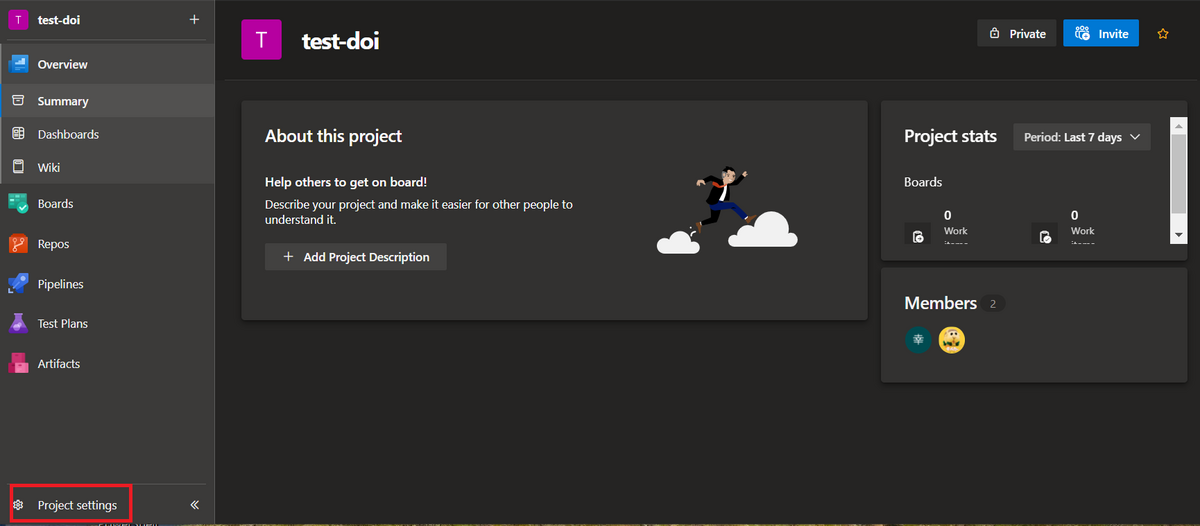
Task: Click the Invite button
Action: click(x=1101, y=33)
